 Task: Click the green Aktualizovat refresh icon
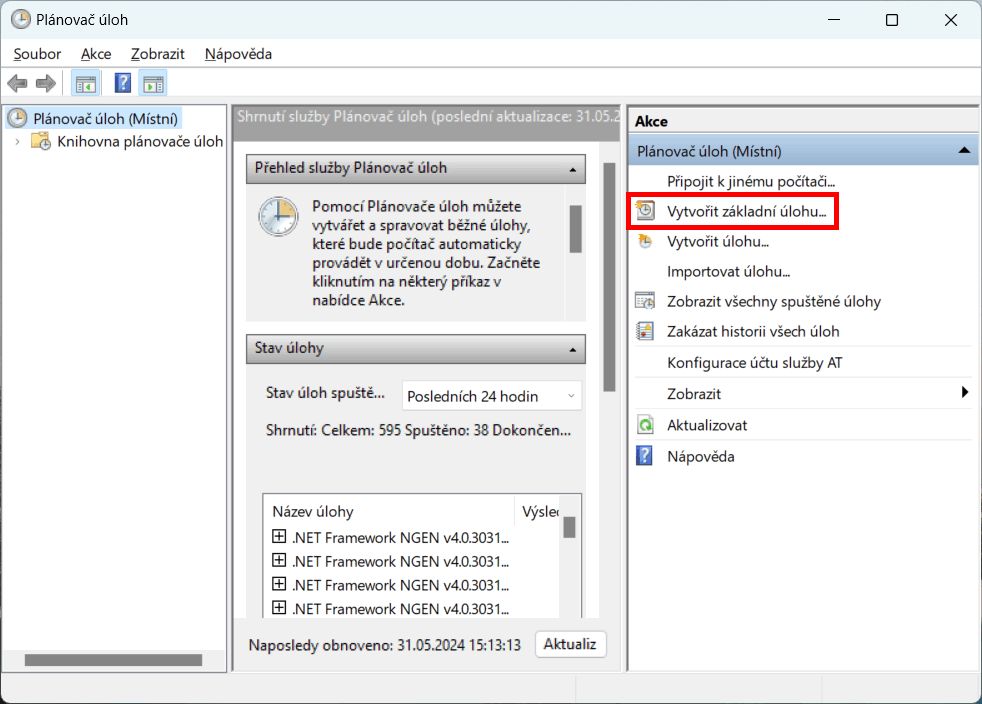646,426
